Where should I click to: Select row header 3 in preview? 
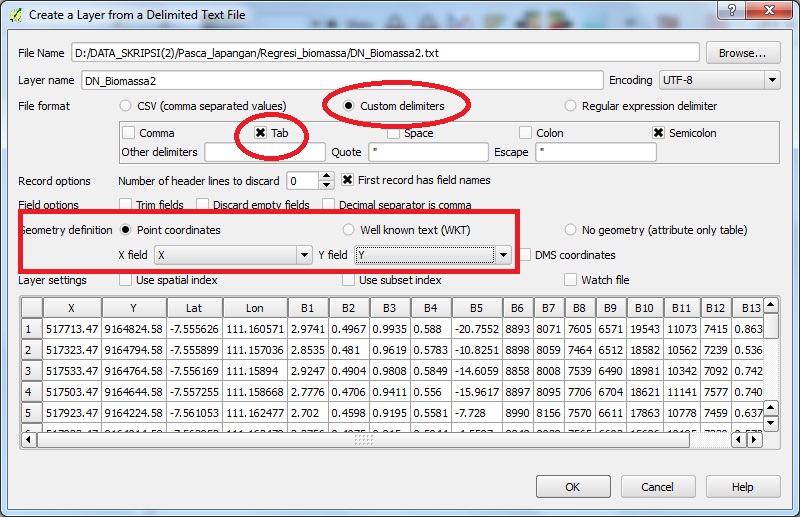tap(32, 371)
